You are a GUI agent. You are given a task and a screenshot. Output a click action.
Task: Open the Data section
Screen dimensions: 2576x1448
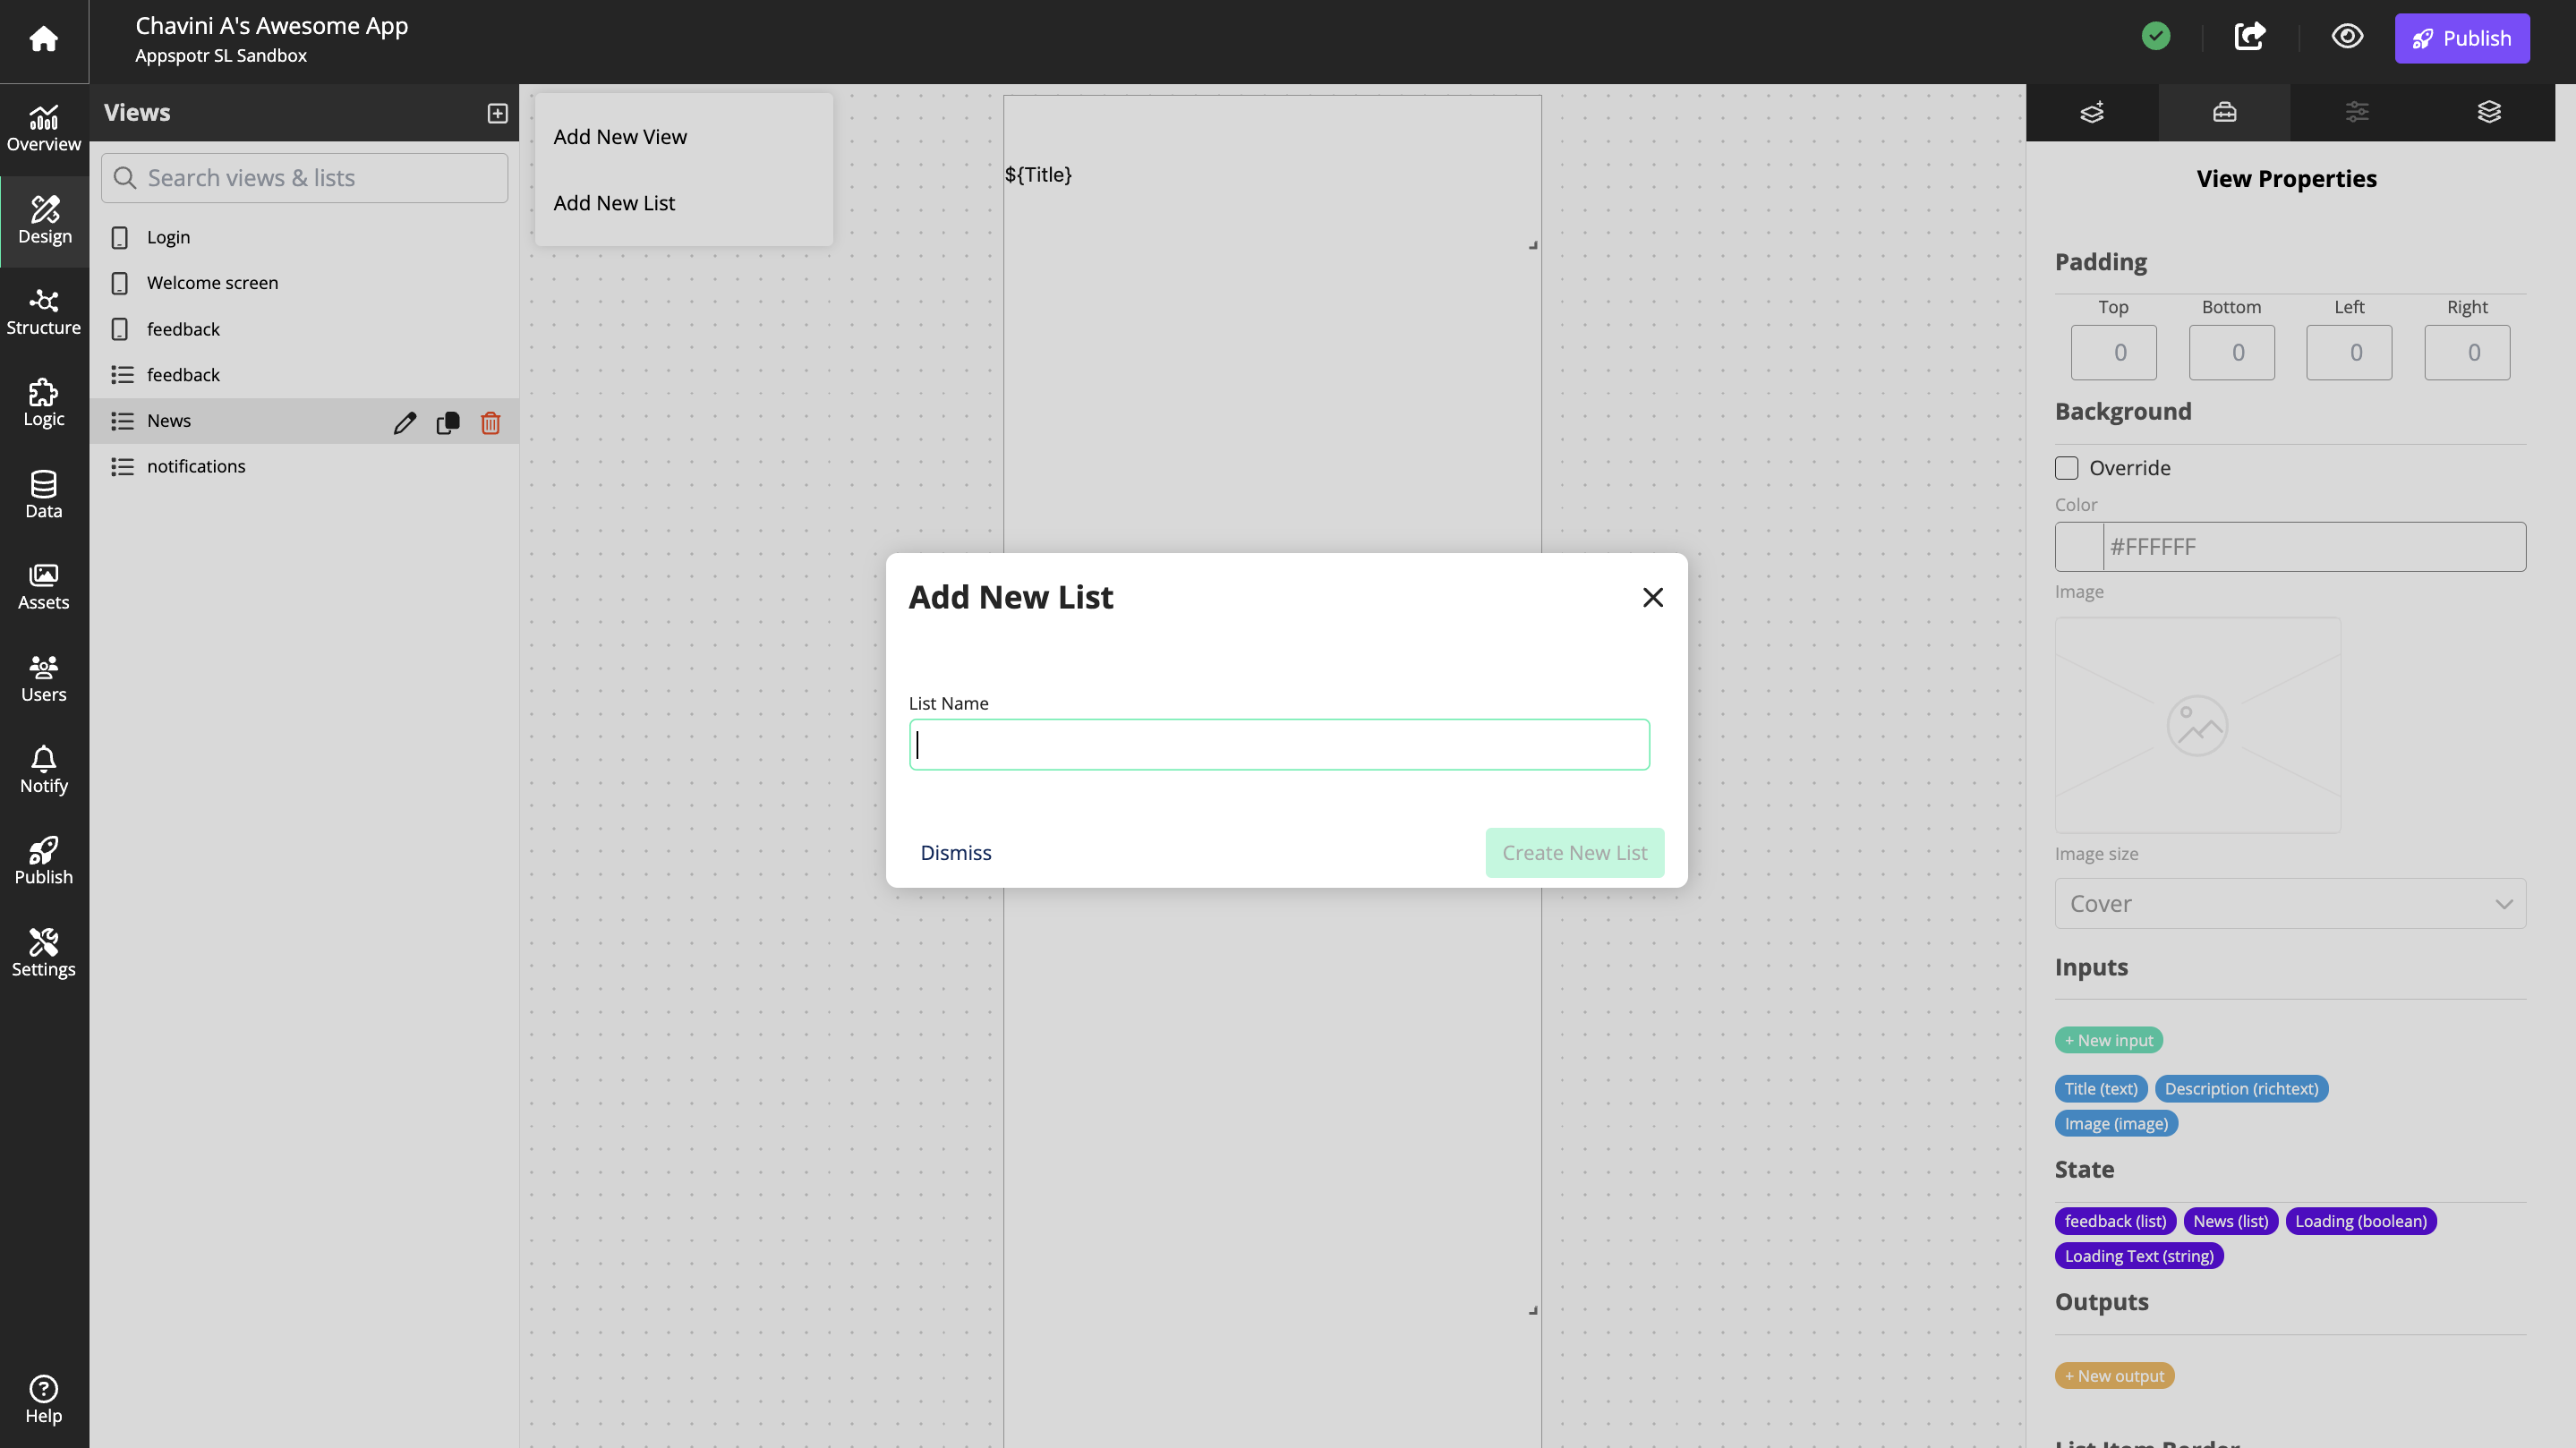click(44, 495)
